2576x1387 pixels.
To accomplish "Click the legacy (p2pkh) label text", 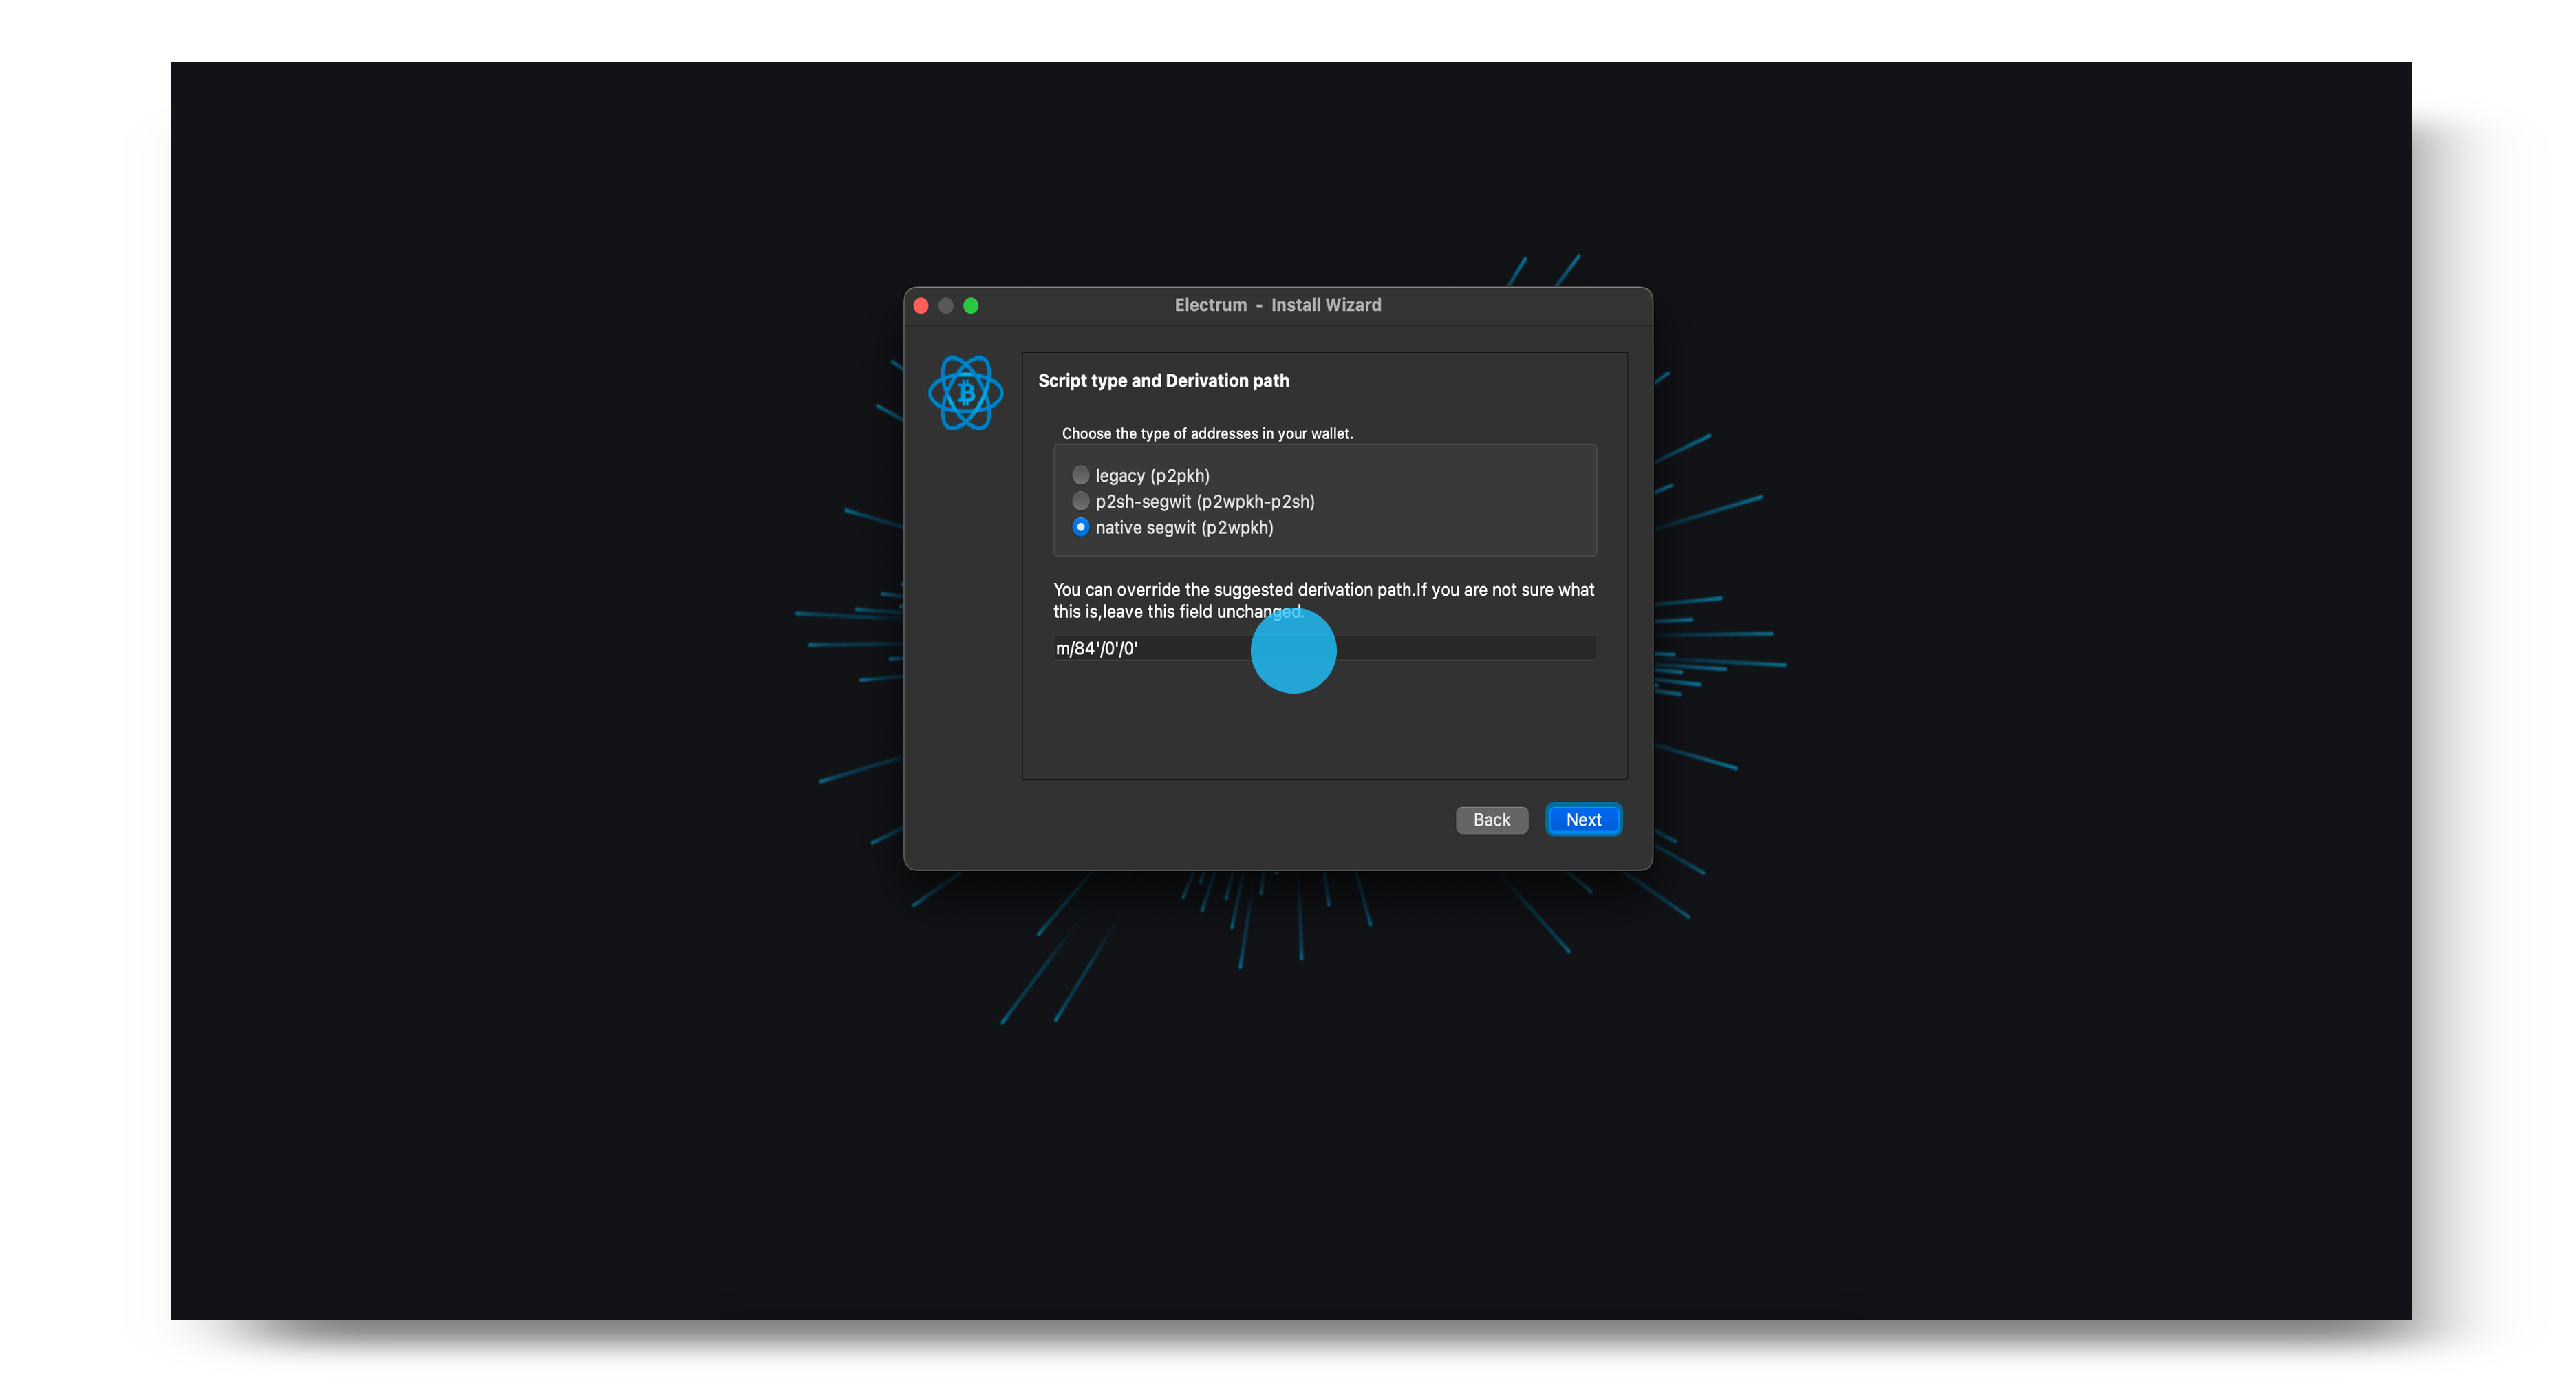I will (x=1152, y=476).
